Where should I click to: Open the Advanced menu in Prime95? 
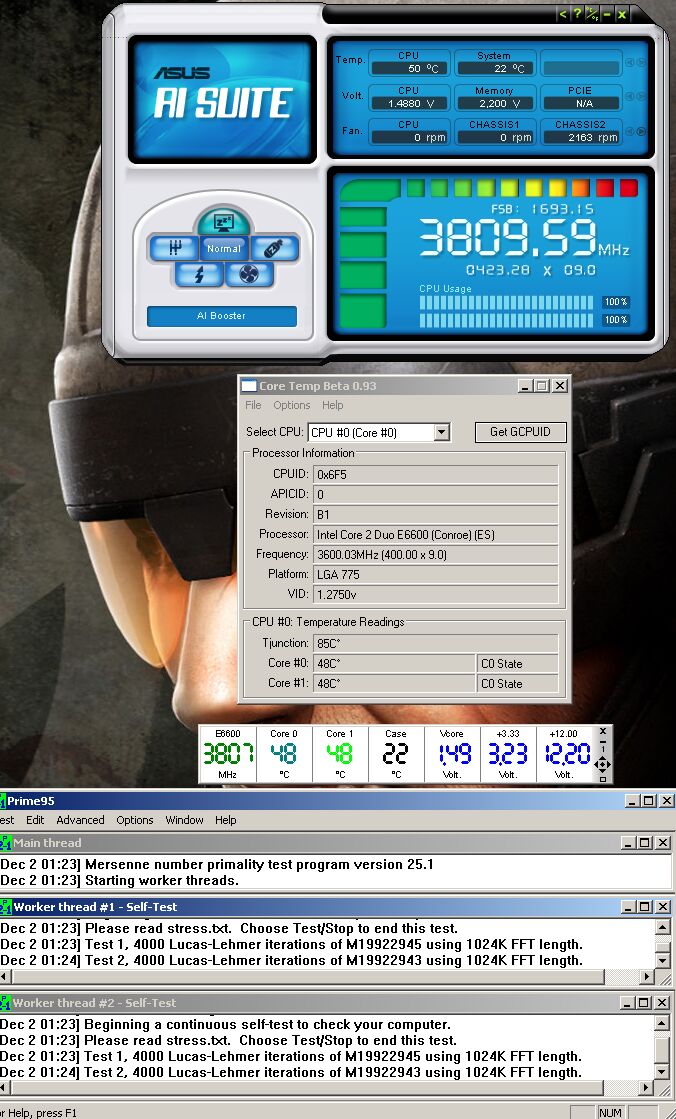(81, 820)
